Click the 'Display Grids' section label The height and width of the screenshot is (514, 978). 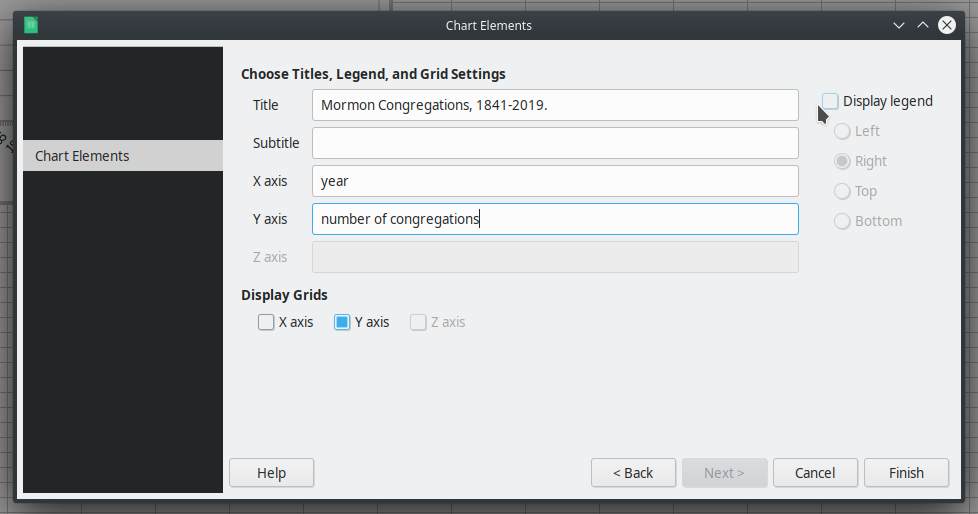pyautogui.click(x=284, y=294)
